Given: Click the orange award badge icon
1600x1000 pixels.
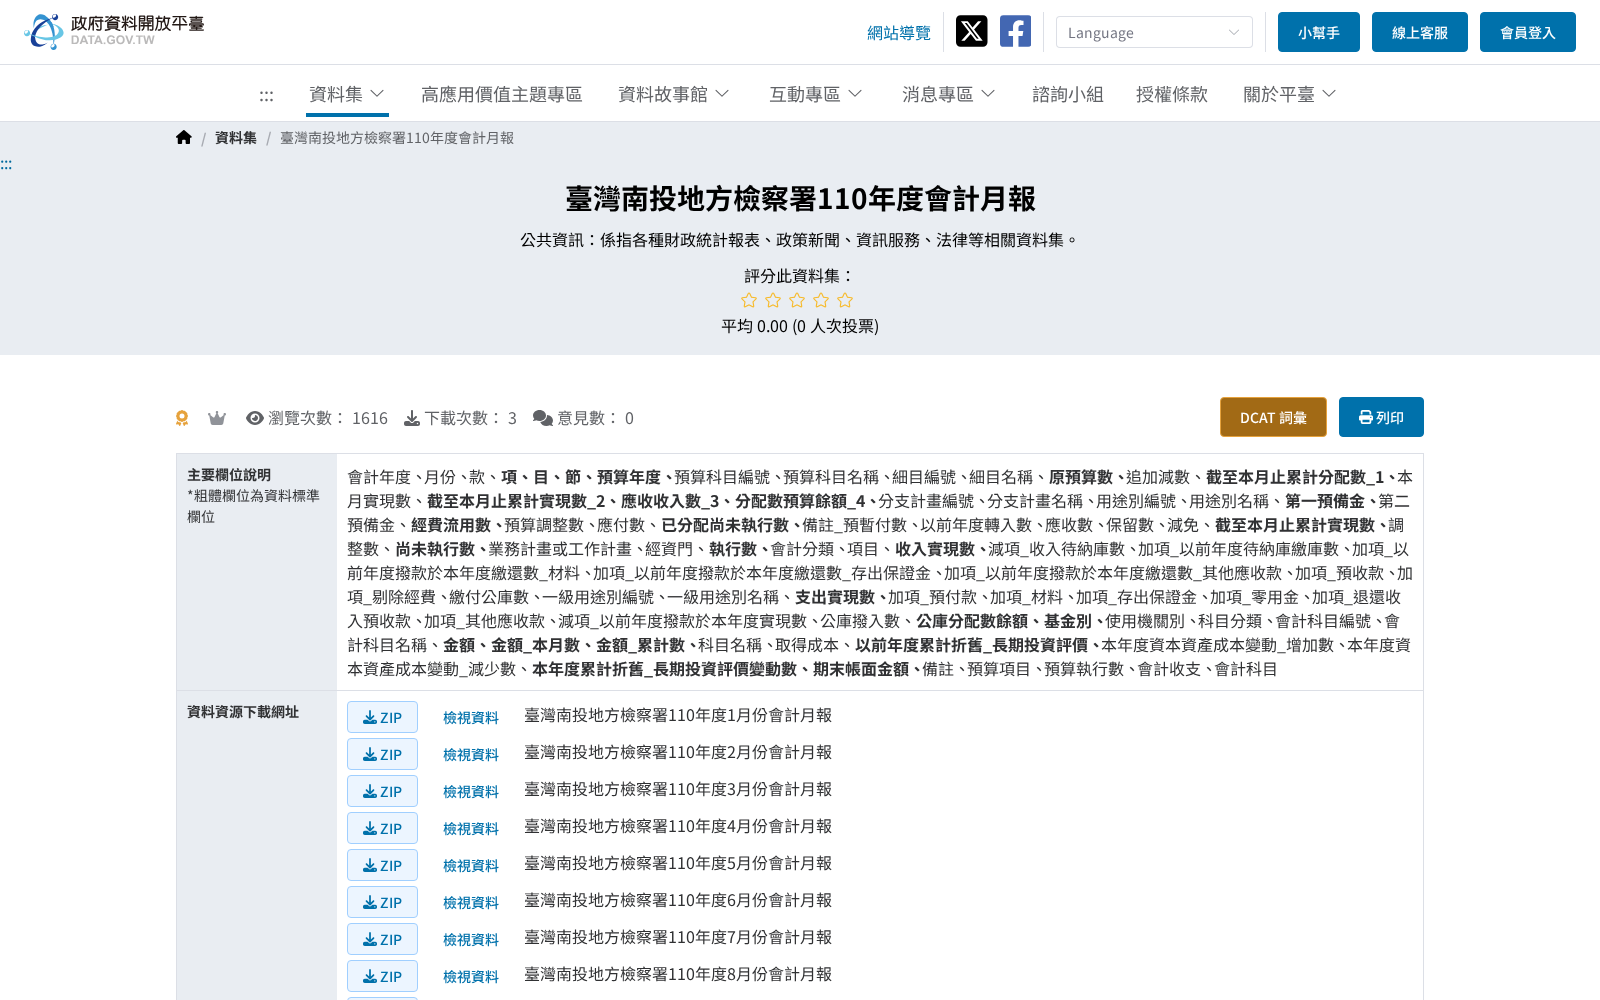Looking at the screenshot, I should [182, 418].
